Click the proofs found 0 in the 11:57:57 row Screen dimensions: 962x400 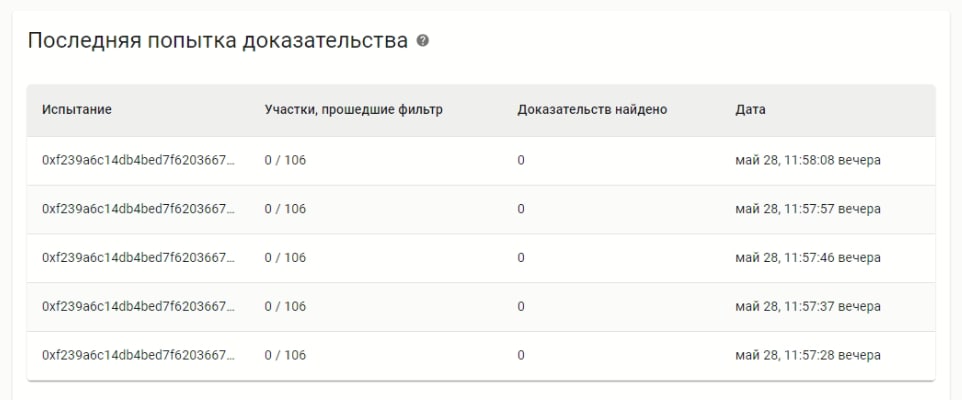click(x=521, y=209)
